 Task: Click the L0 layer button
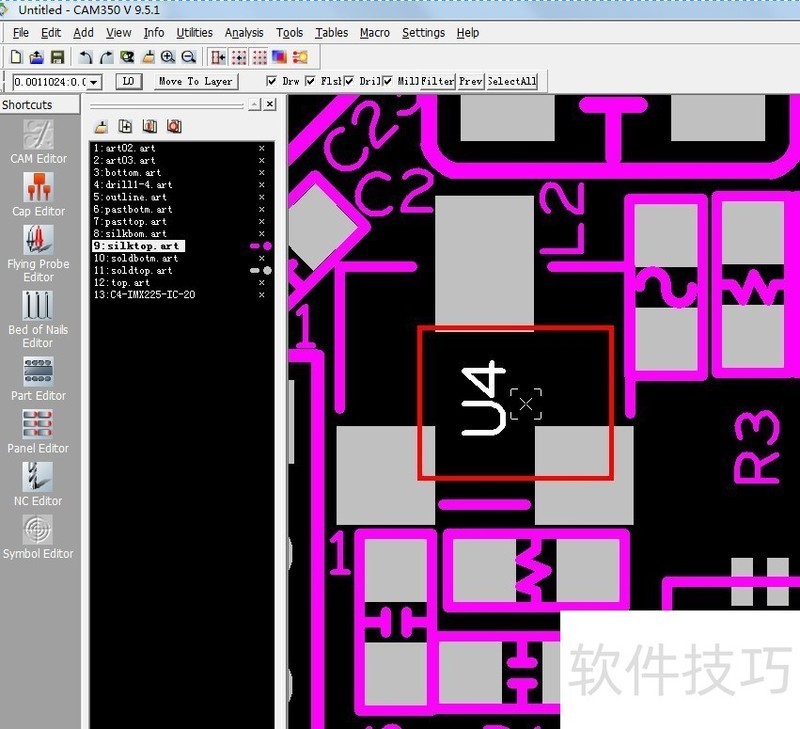coord(129,81)
